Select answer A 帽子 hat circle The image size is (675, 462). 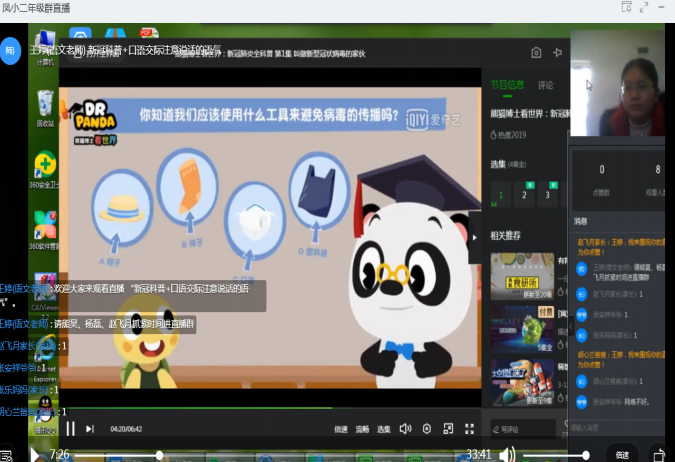tap(122, 208)
